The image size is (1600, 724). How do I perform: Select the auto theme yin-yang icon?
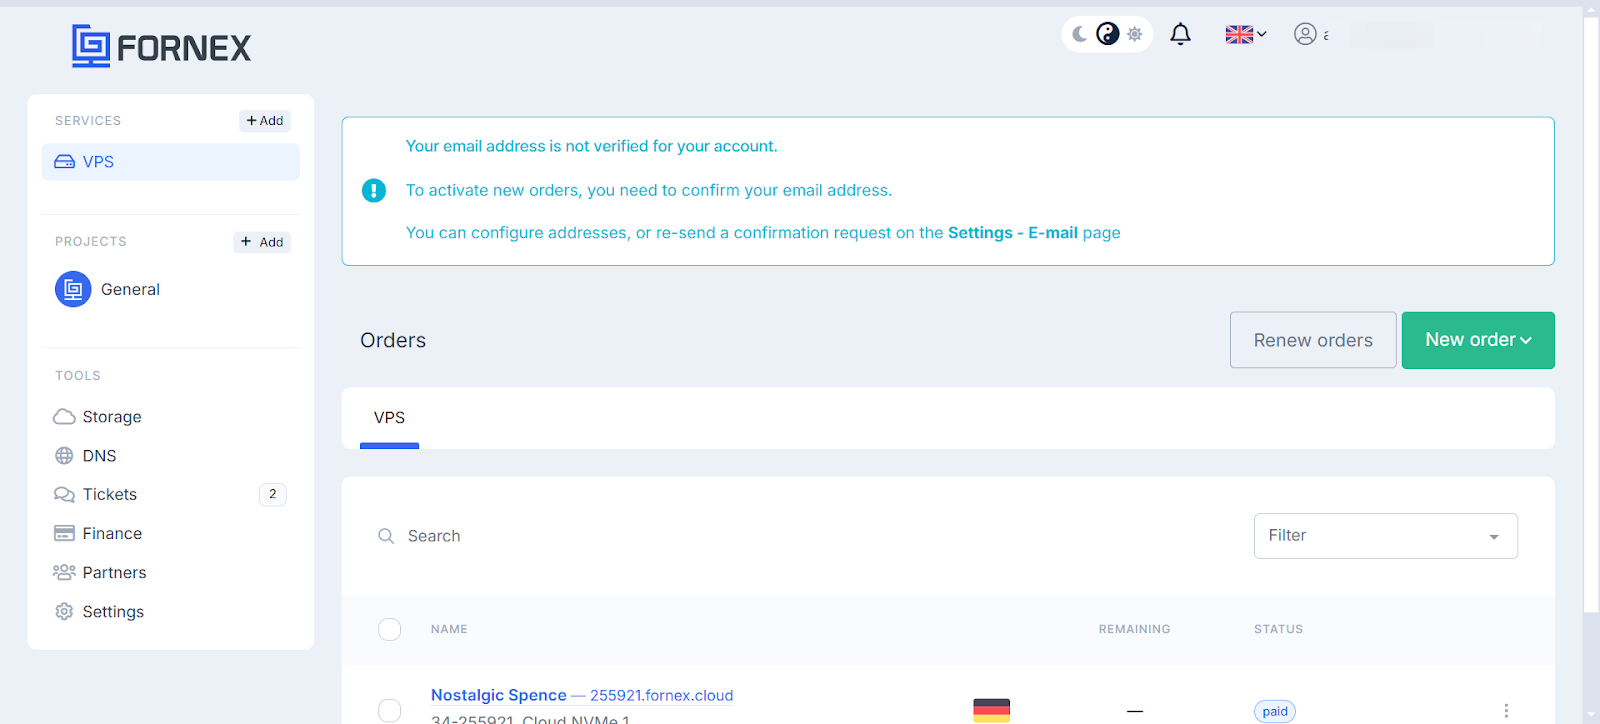[x=1107, y=34]
